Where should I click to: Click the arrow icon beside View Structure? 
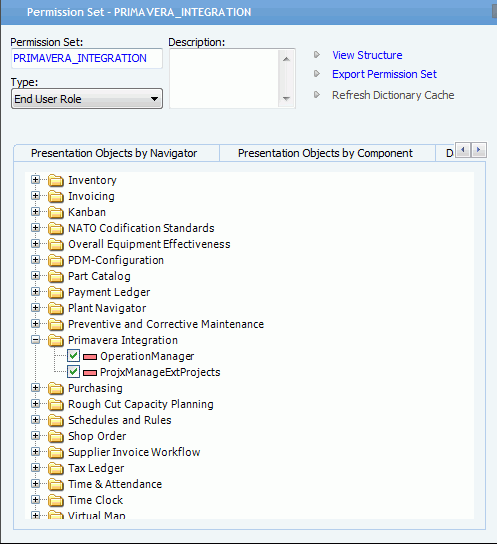pos(317,55)
